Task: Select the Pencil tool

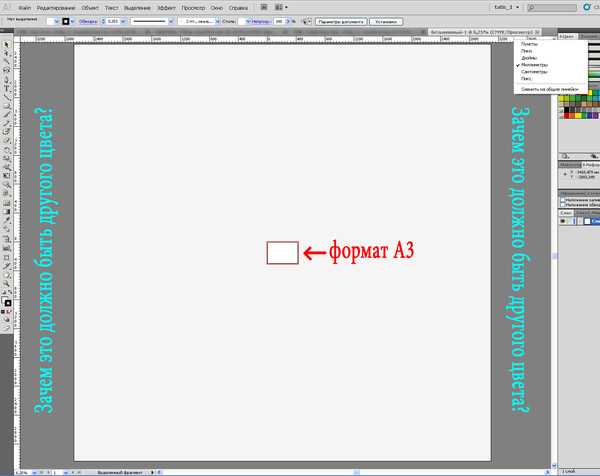Action: [7, 123]
